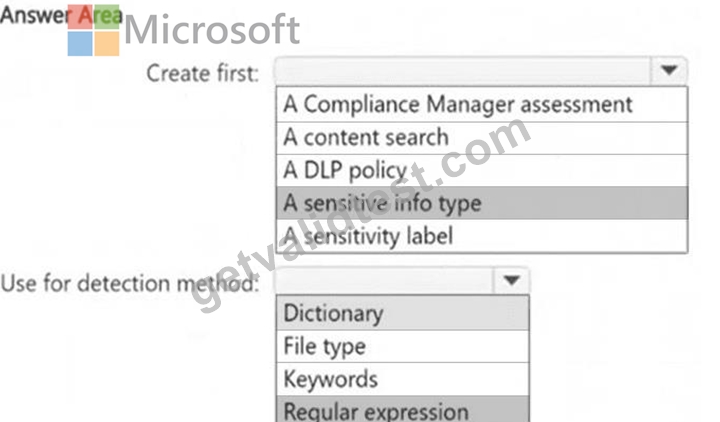This screenshot has height=422, width=720.
Task: Open the Create first dropdown arrow
Action: [669, 71]
